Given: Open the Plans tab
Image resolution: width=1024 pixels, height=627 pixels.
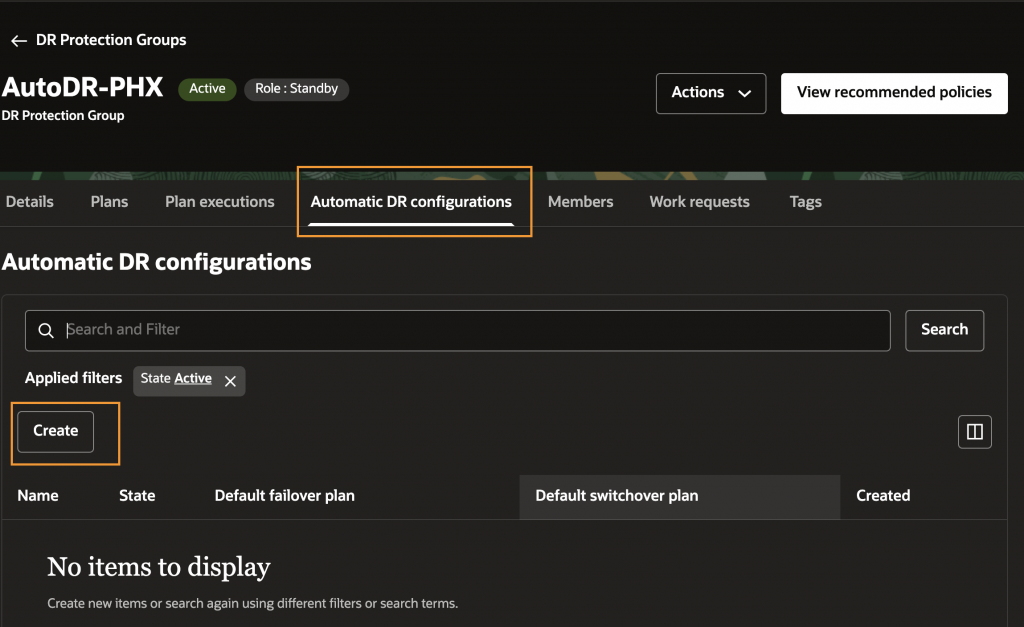Looking at the screenshot, I should 109,202.
